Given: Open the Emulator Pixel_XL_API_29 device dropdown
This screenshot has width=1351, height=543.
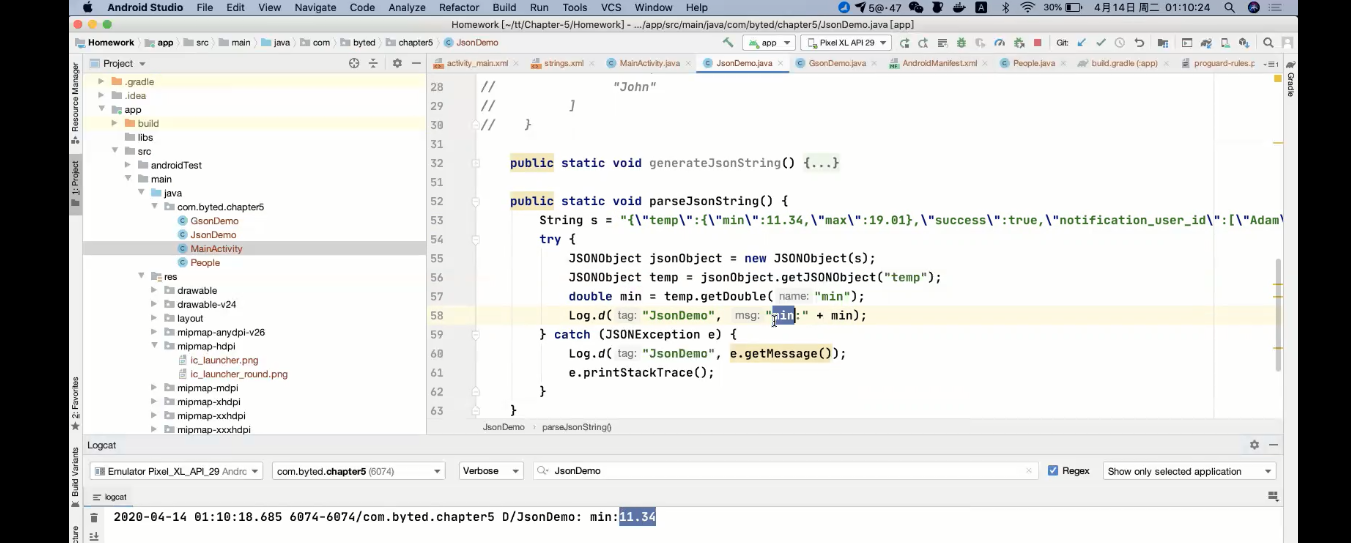Looking at the screenshot, I should pos(176,471).
